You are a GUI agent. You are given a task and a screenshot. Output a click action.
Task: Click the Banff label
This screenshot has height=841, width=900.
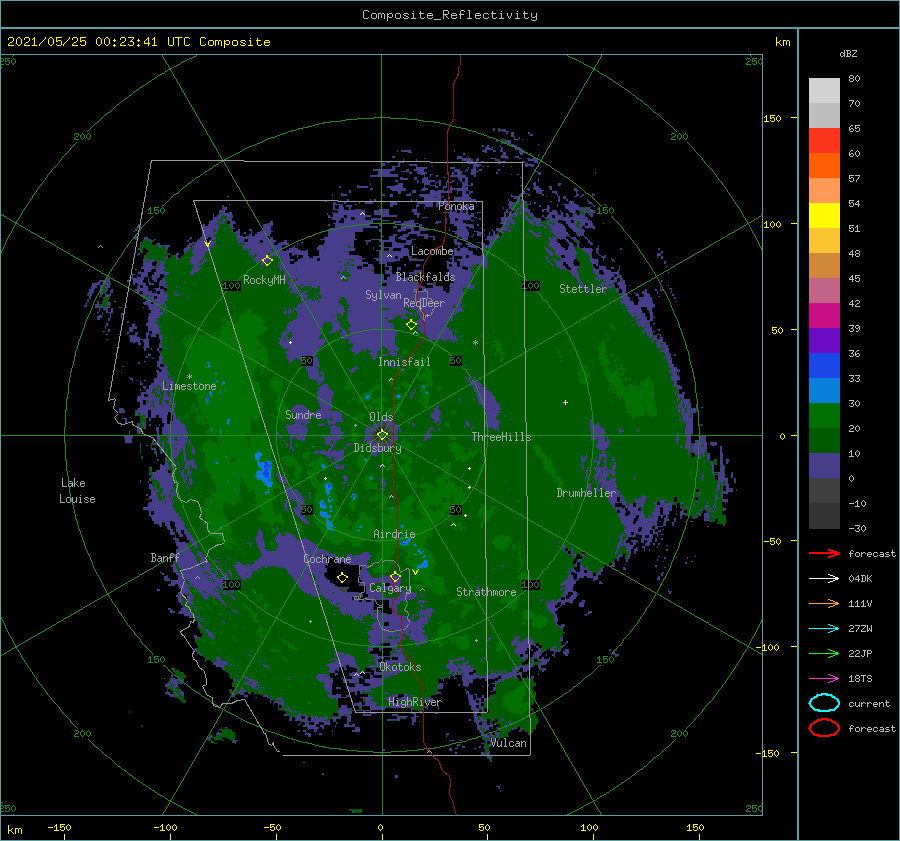(x=165, y=557)
